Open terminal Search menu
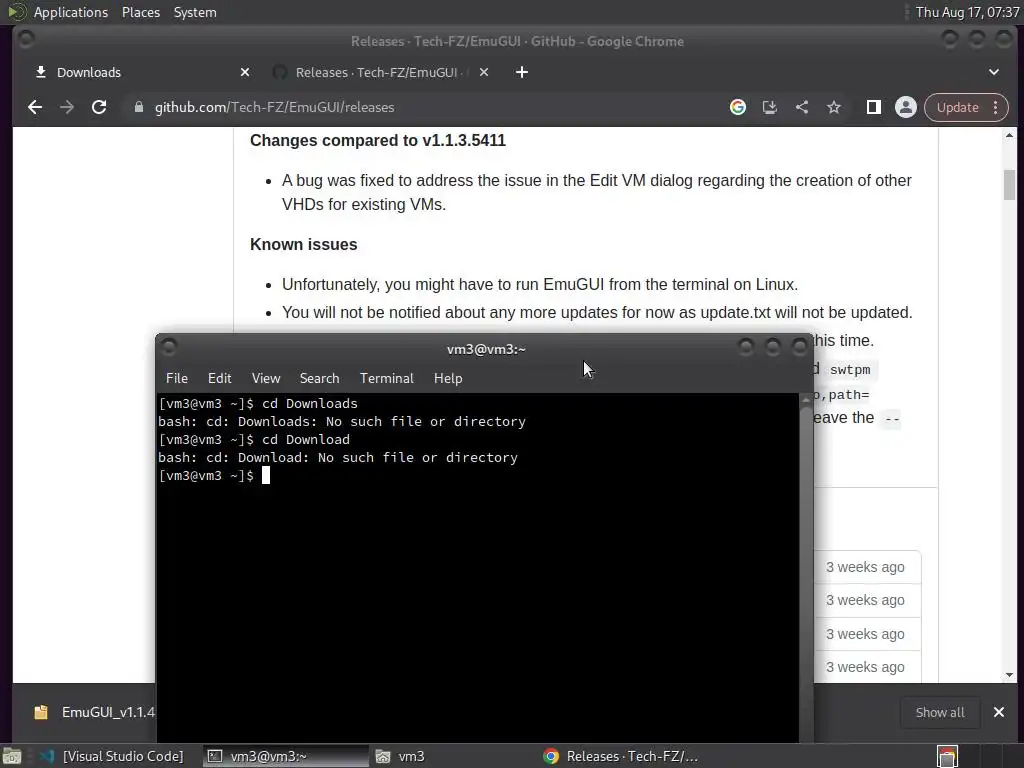 [319, 378]
